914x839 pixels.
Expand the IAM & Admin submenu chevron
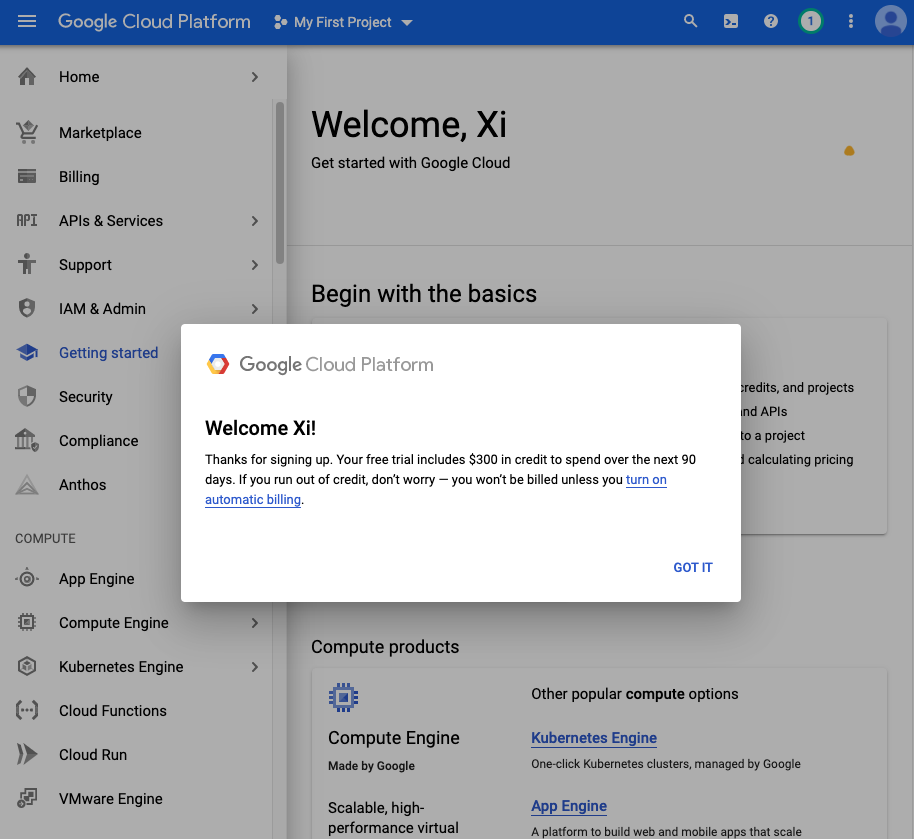pyautogui.click(x=255, y=308)
